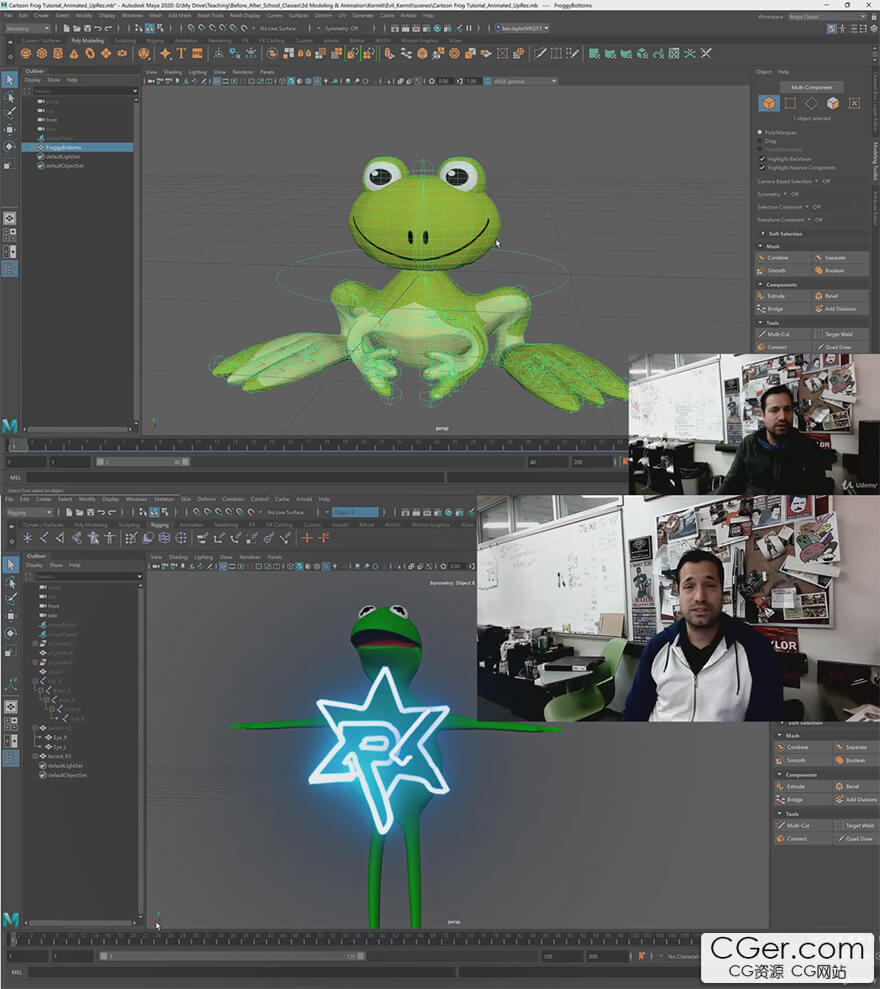This screenshot has width=880, height=989.
Task: Expand the Soft Selection section
Action: point(763,233)
